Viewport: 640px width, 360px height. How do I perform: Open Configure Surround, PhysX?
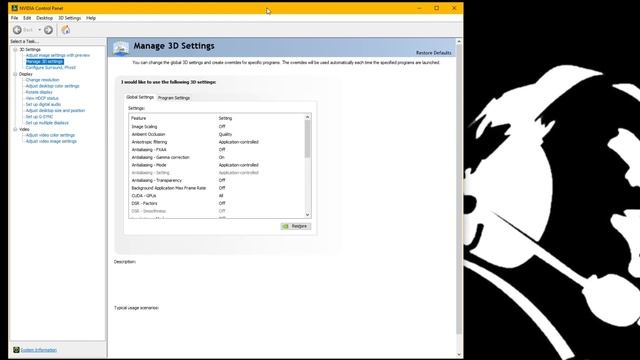pyautogui.click(x=51, y=67)
